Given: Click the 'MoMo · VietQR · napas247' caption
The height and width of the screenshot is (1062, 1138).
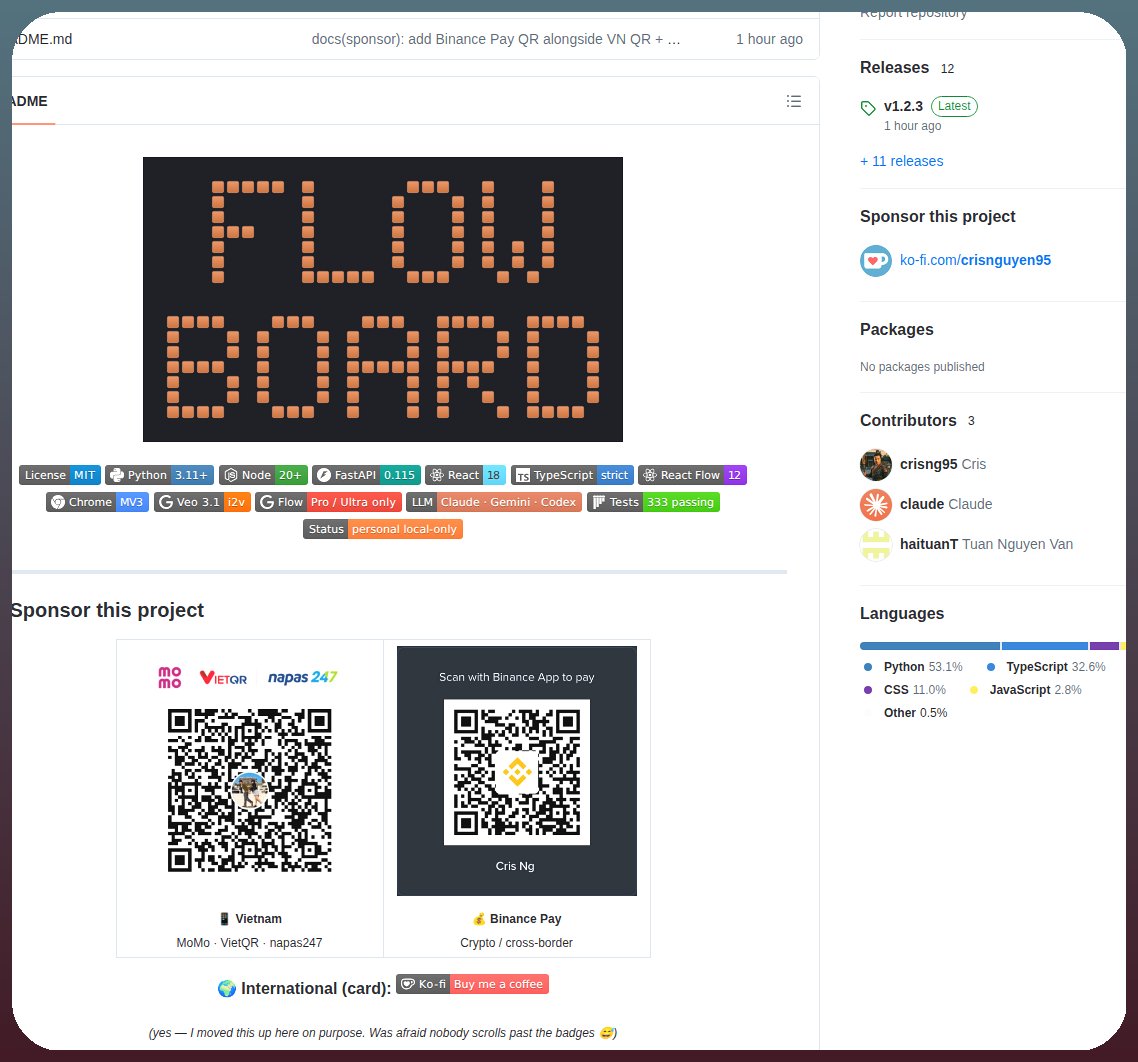Looking at the screenshot, I should point(249,942).
